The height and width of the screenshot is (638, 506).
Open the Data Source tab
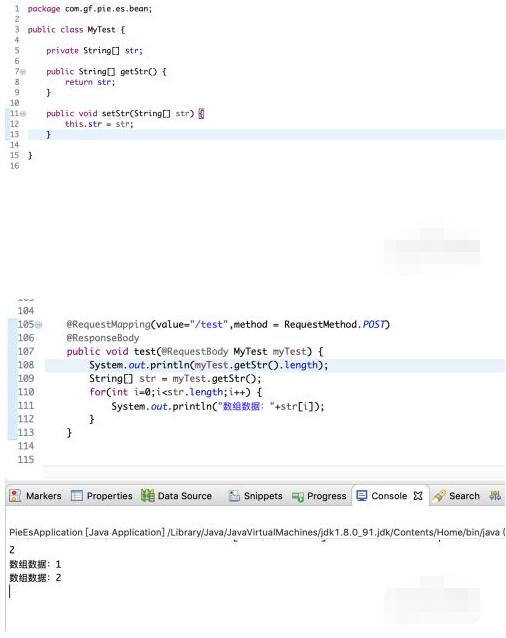[177, 496]
